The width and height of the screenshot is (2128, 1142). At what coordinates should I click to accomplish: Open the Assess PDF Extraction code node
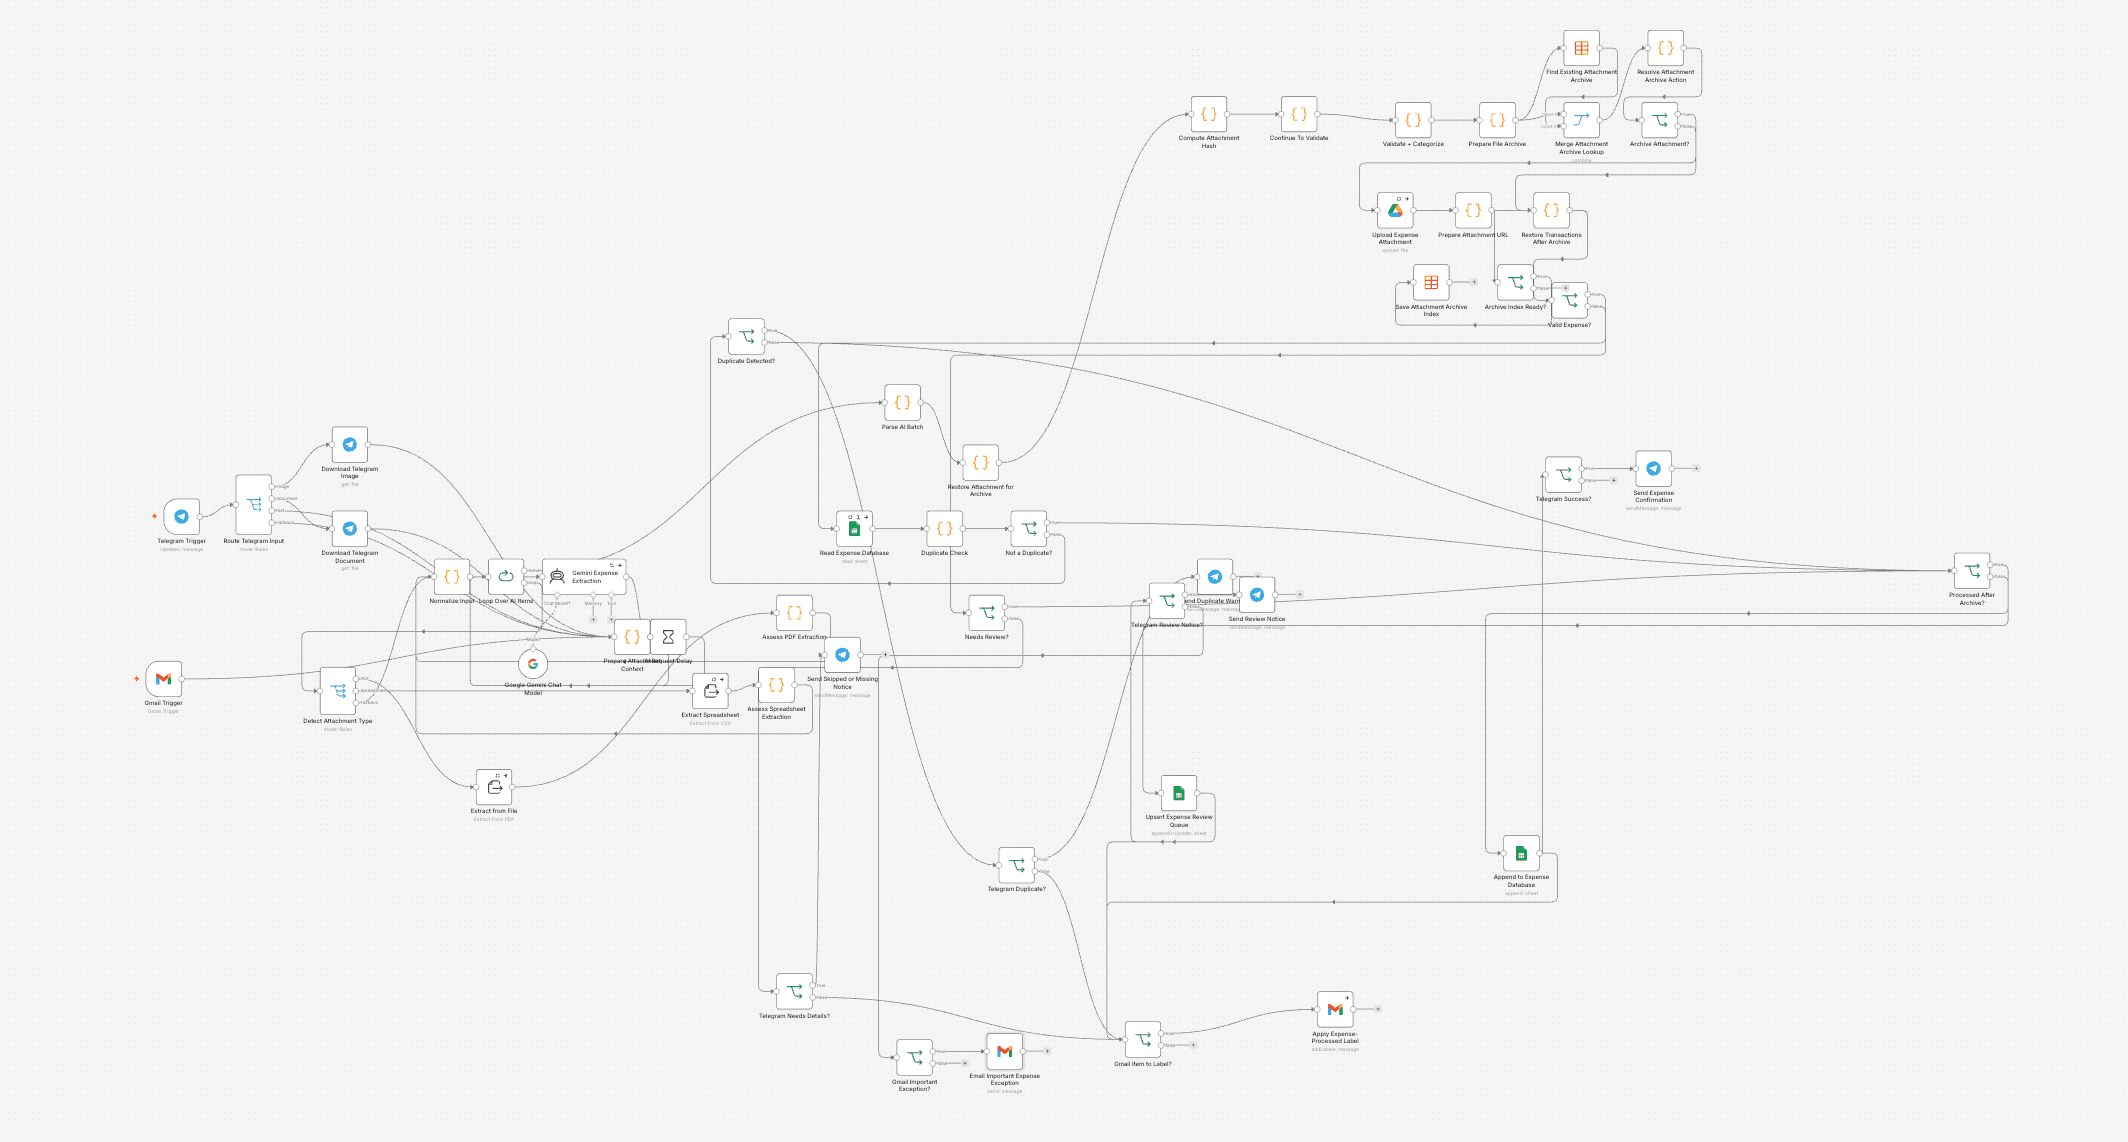(x=794, y=613)
